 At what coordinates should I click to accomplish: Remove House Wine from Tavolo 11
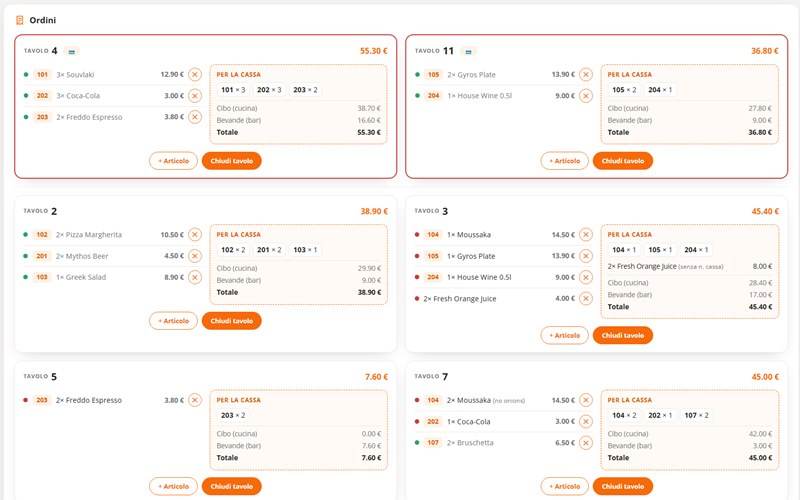[586, 96]
